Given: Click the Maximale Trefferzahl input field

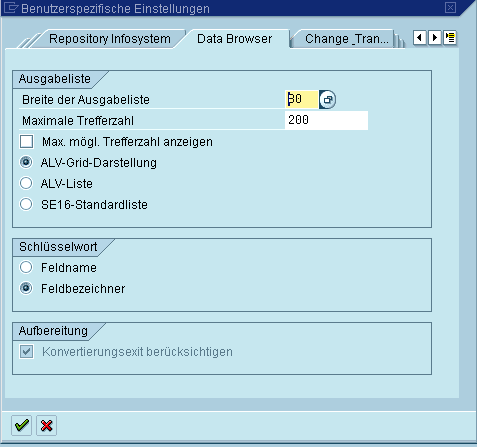Looking at the screenshot, I should click(326, 120).
